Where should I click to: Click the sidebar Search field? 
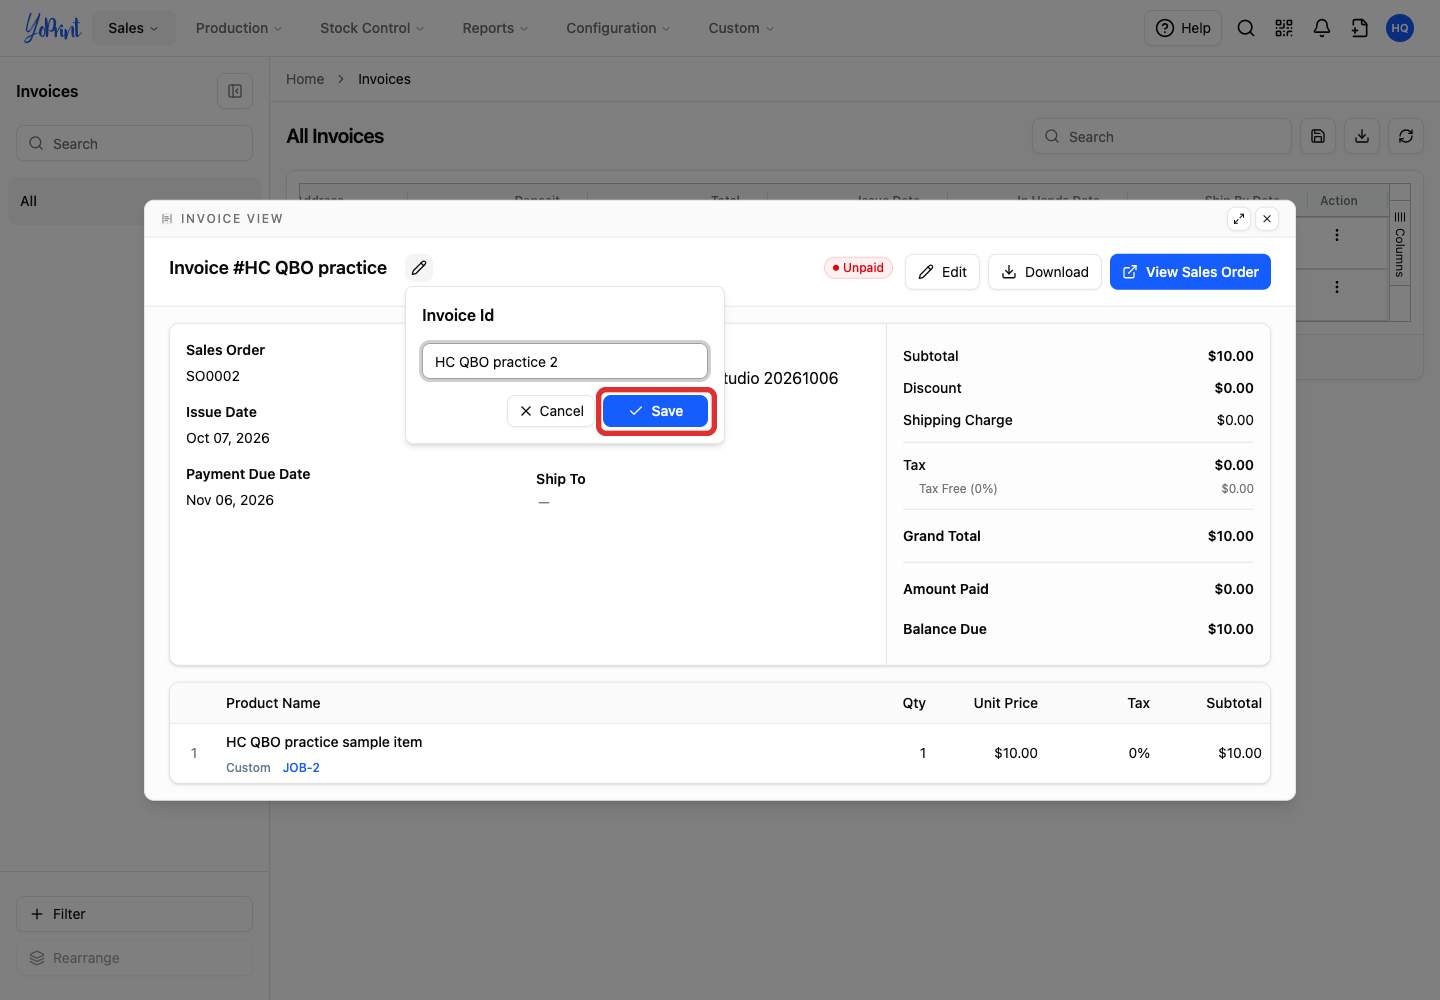(x=134, y=143)
